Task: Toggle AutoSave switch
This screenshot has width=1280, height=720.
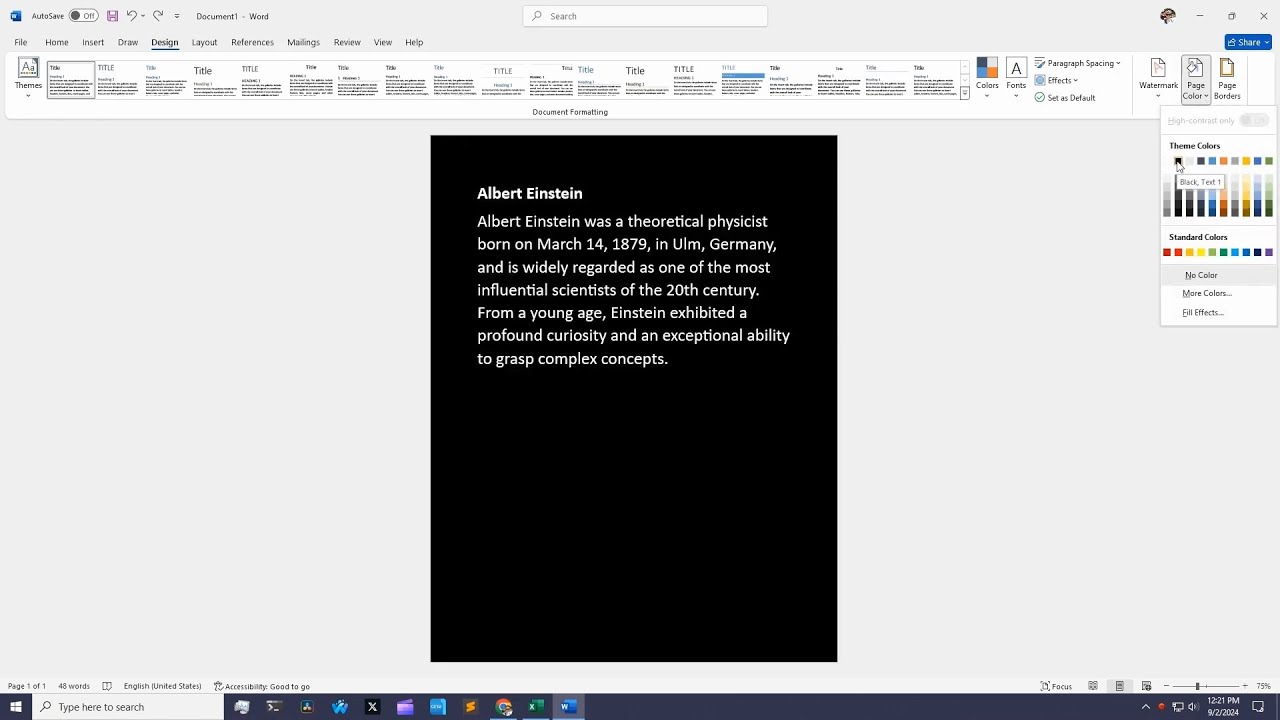Action: pos(83,16)
